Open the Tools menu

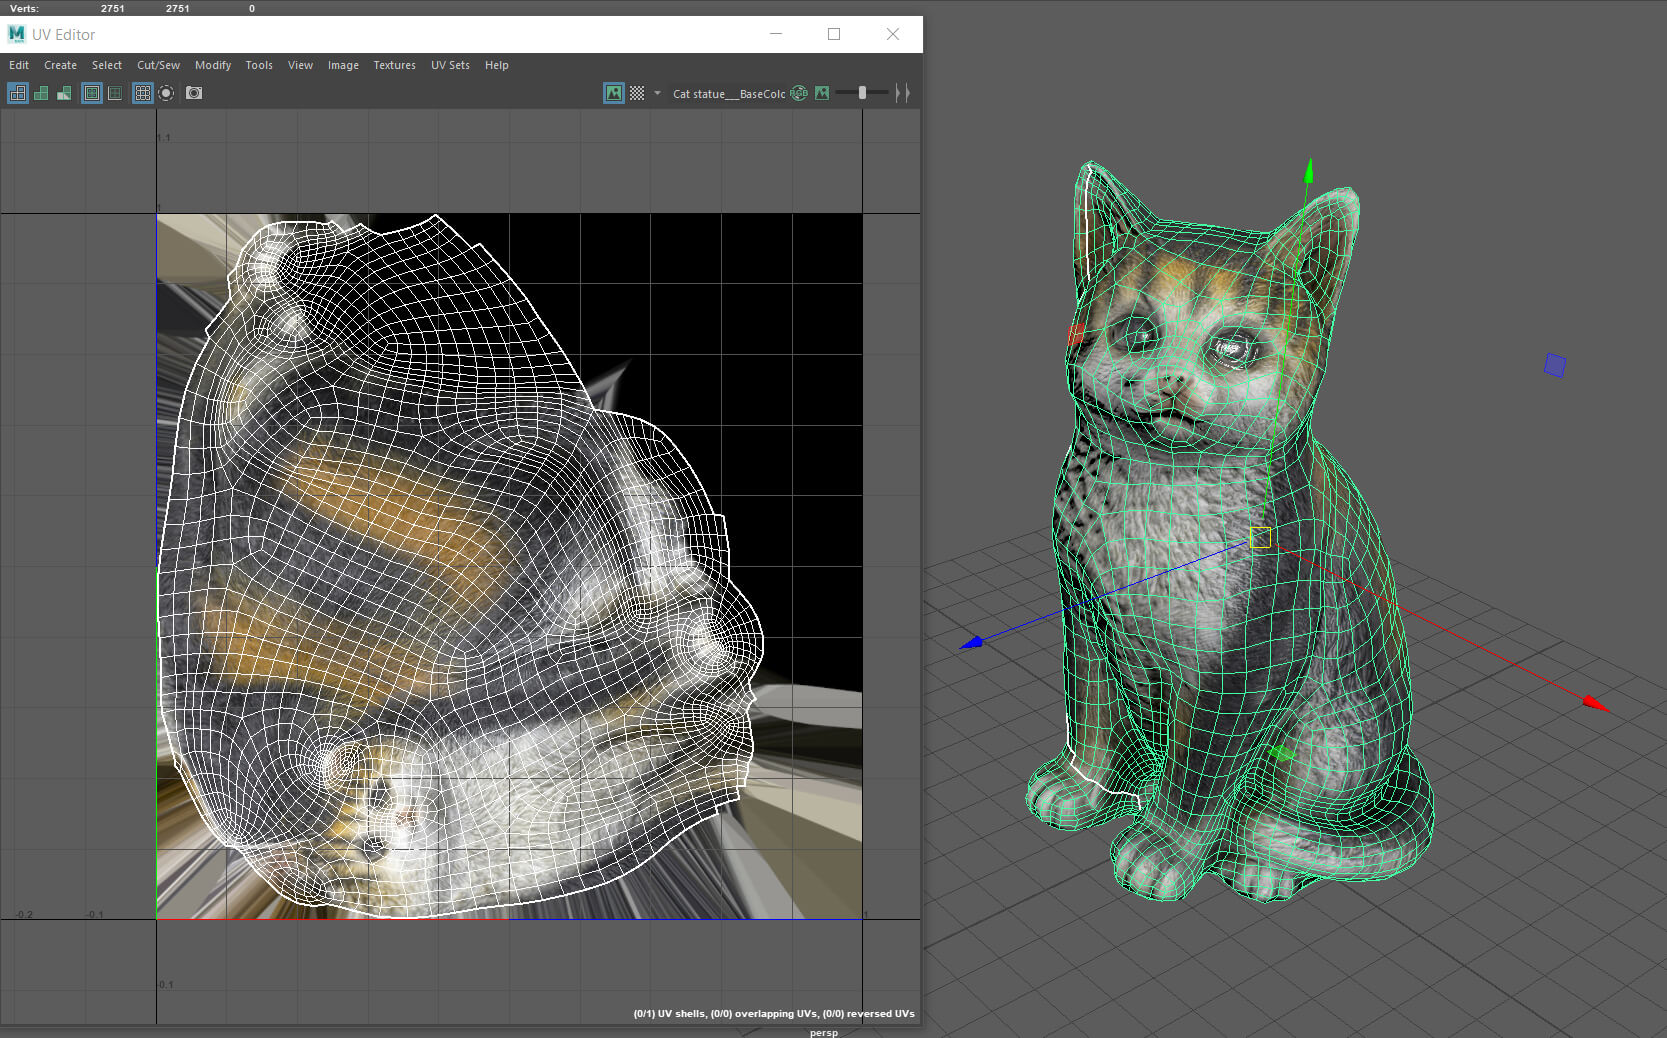coord(259,65)
